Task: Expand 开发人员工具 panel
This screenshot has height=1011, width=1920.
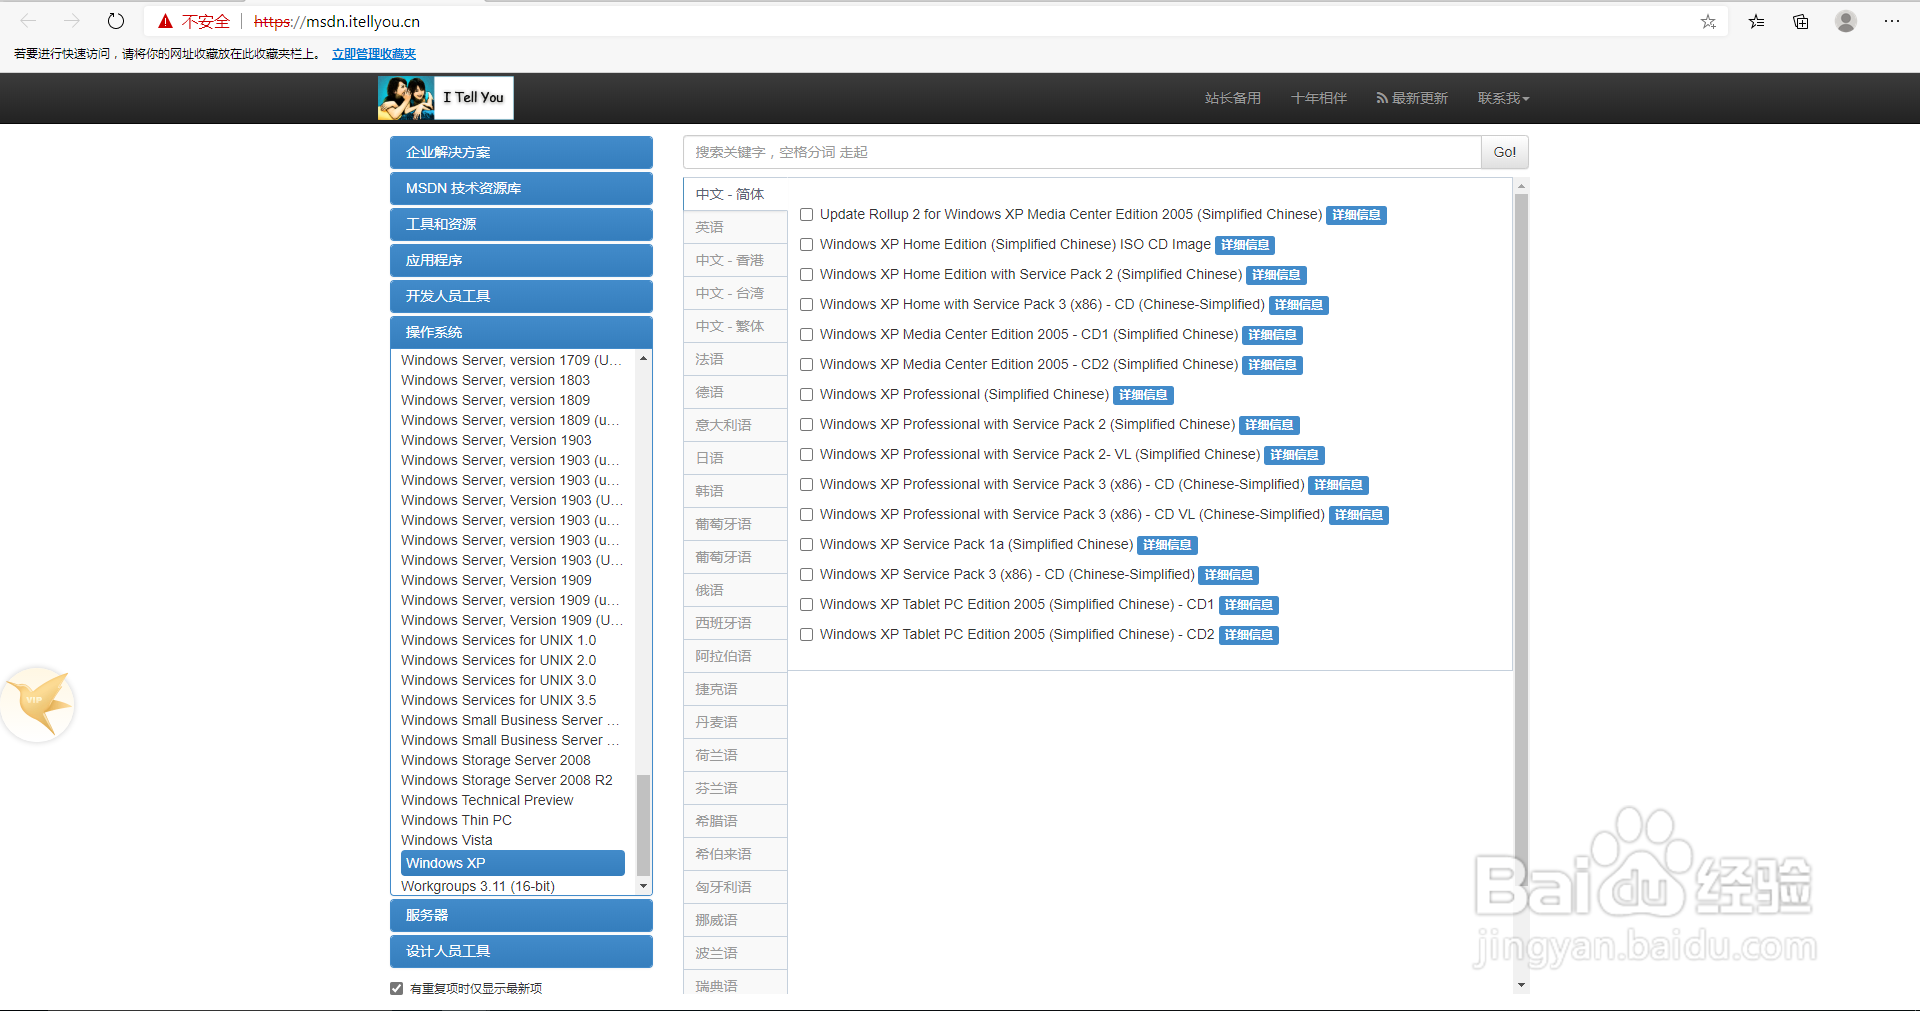Action: tap(521, 296)
